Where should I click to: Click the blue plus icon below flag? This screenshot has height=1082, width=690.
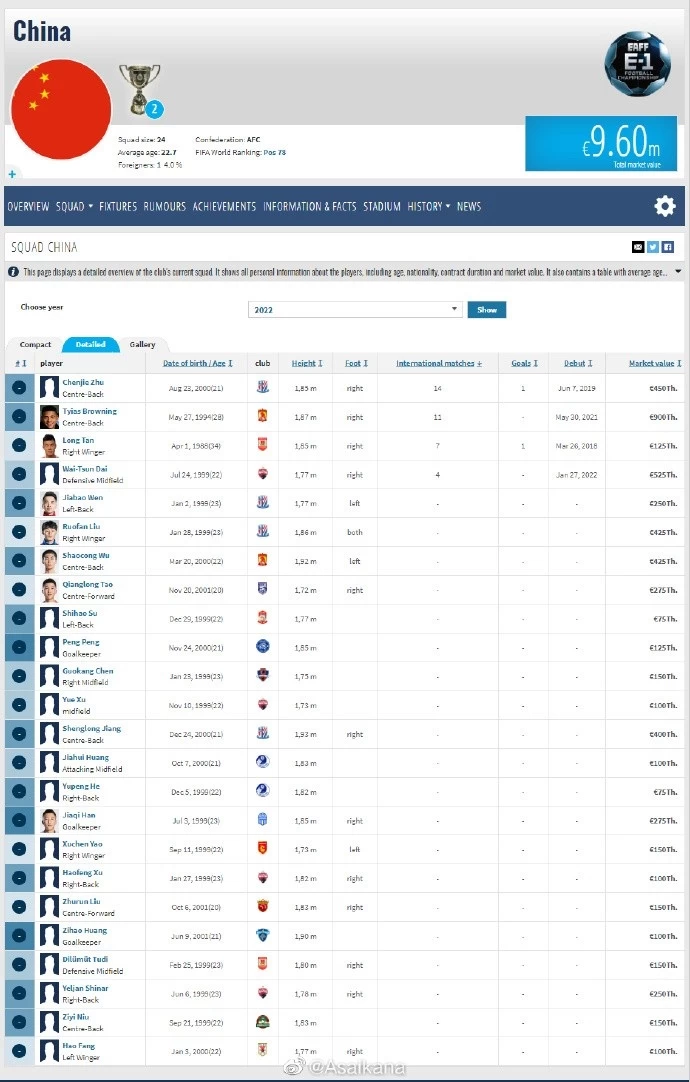(x=12, y=175)
